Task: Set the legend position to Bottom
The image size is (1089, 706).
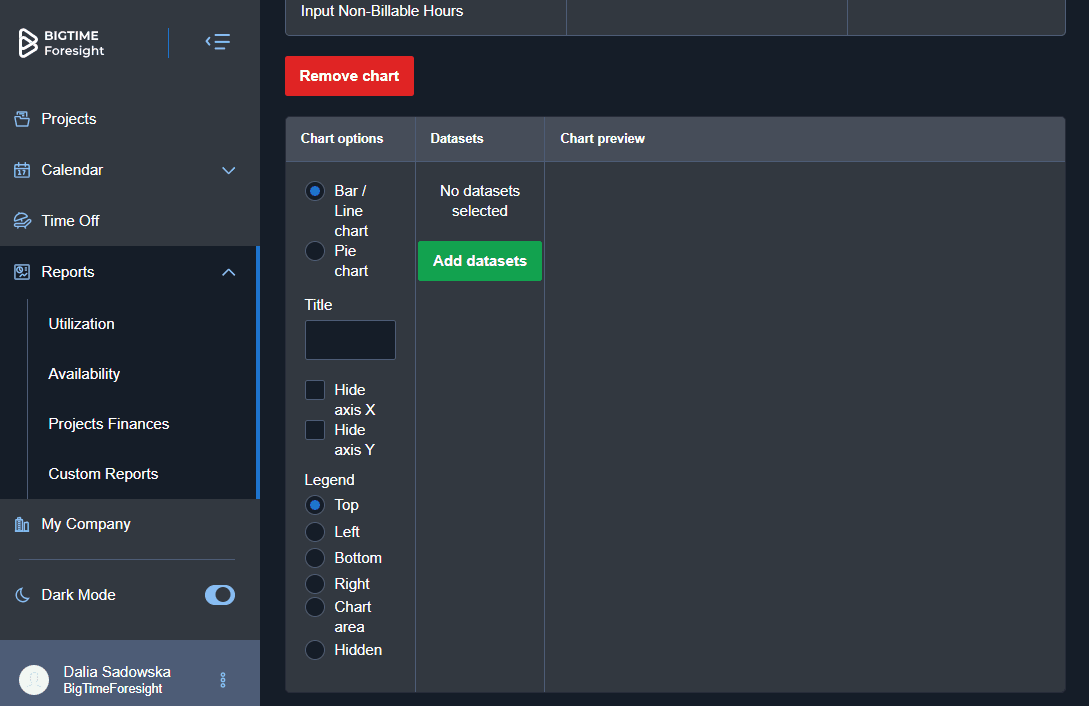Action: [315, 558]
